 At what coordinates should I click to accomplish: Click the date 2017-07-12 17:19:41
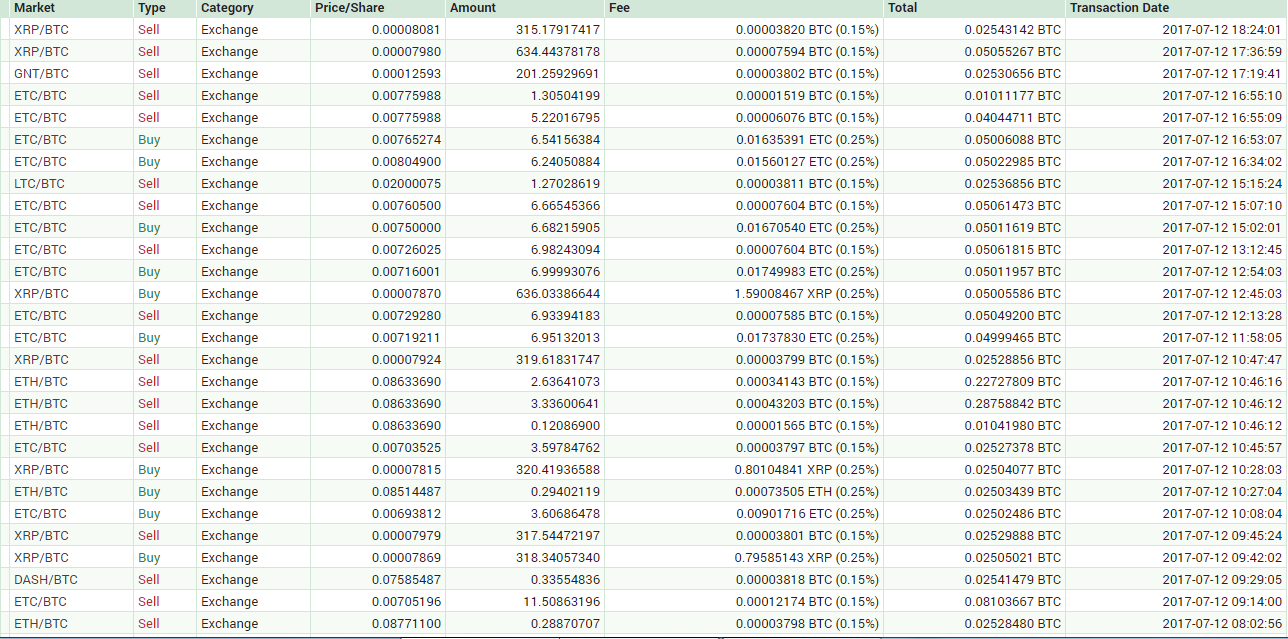[x=1222, y=74]
